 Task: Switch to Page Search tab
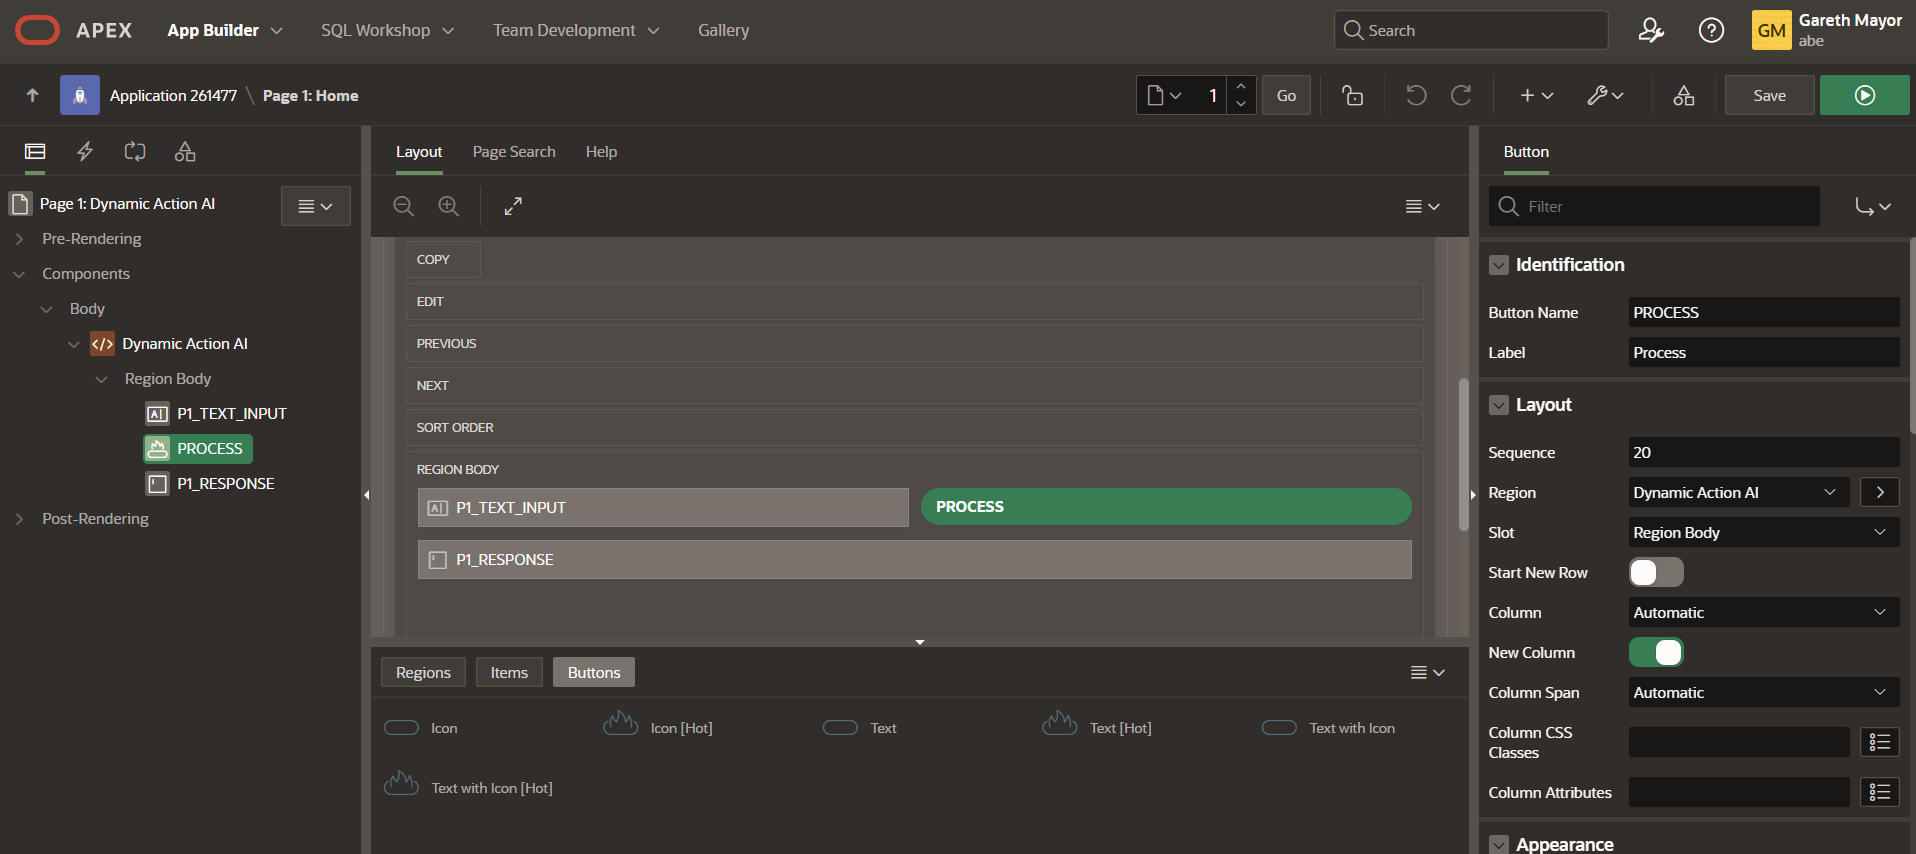[x=514, y=151]
